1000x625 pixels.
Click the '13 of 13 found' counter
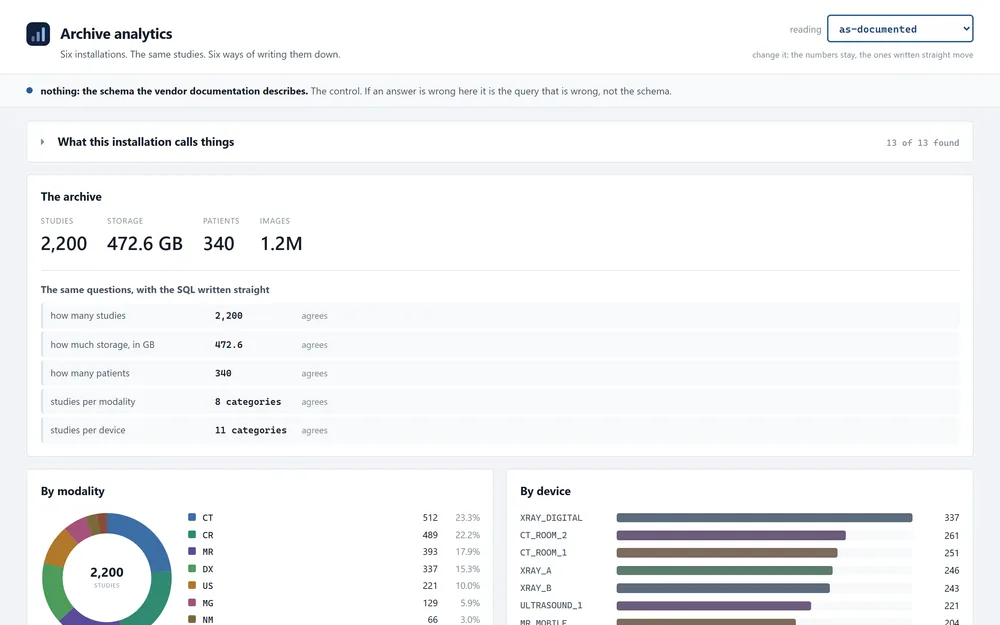tap(922, 143)
